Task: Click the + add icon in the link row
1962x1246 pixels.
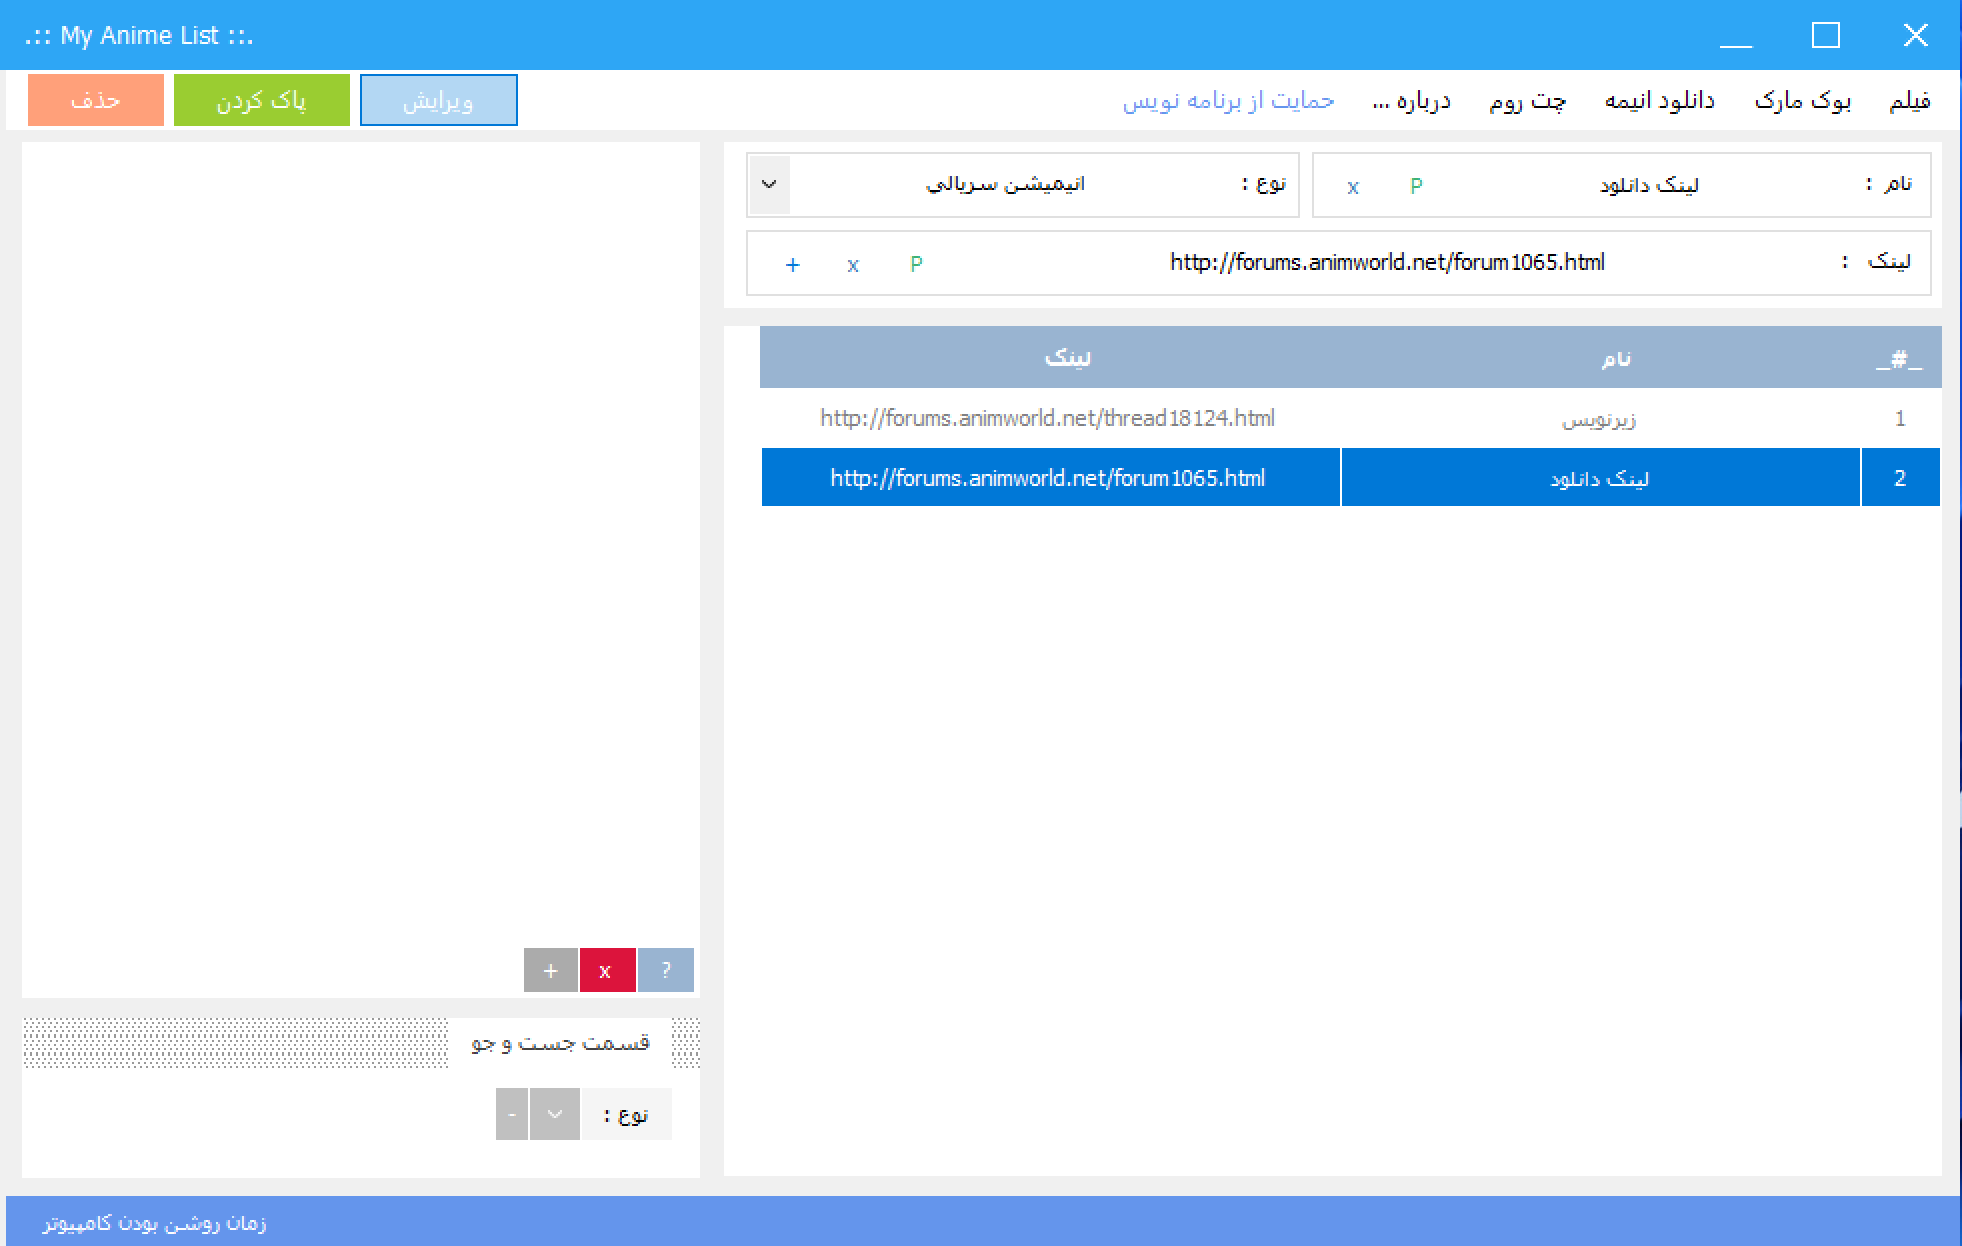Action: point(793,264)
